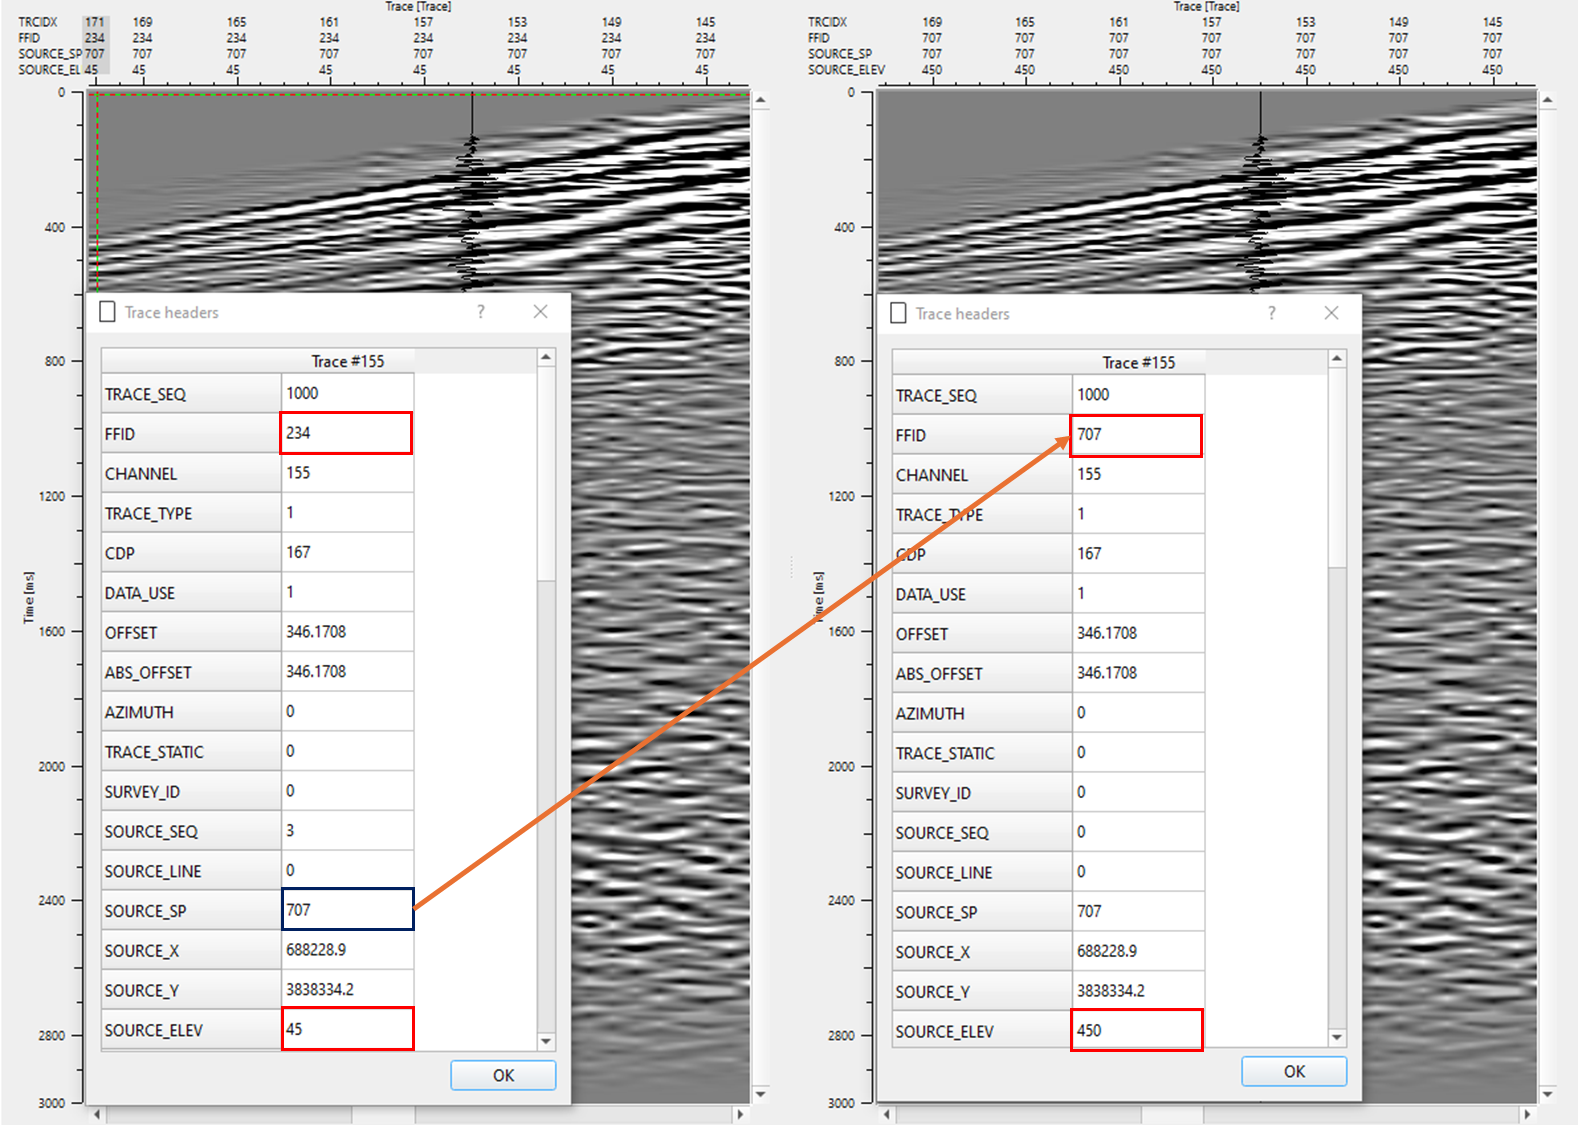
Task: Click the Trace #155 column header in left dialog
Action: (x=347, y=361)
